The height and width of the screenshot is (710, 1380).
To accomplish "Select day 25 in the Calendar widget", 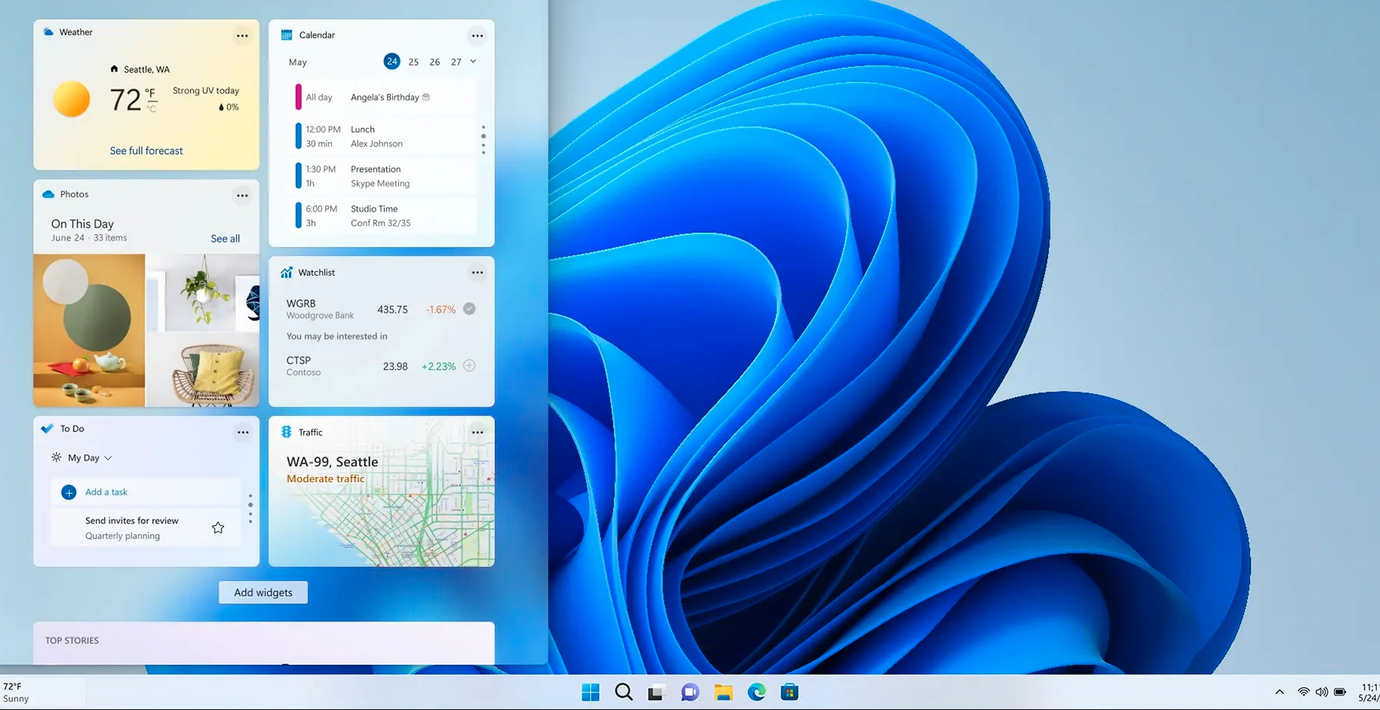I will point(413,62).
